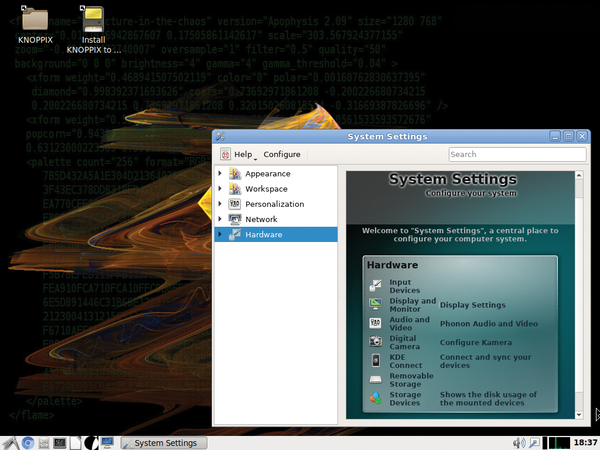
Task: Click the scrollbar up arrow in the welcome pane
Action: 579,175
